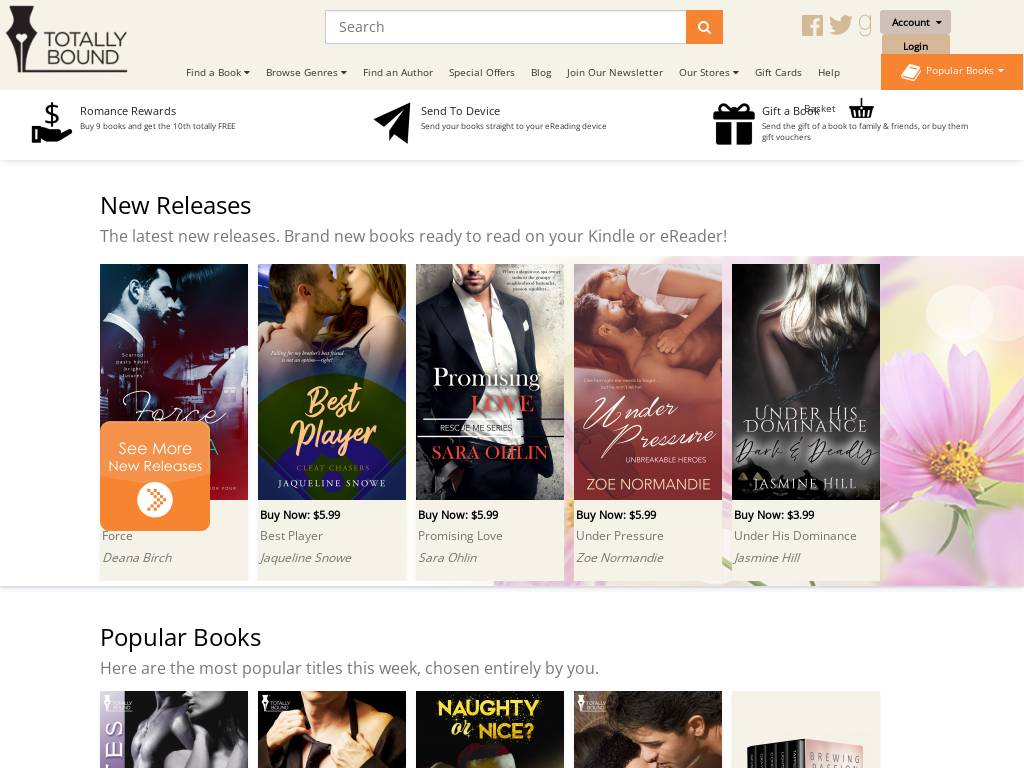Click the Romance Rewards dollar hand icon
This screenshot has height=768, width=1024.
[51, 123]
